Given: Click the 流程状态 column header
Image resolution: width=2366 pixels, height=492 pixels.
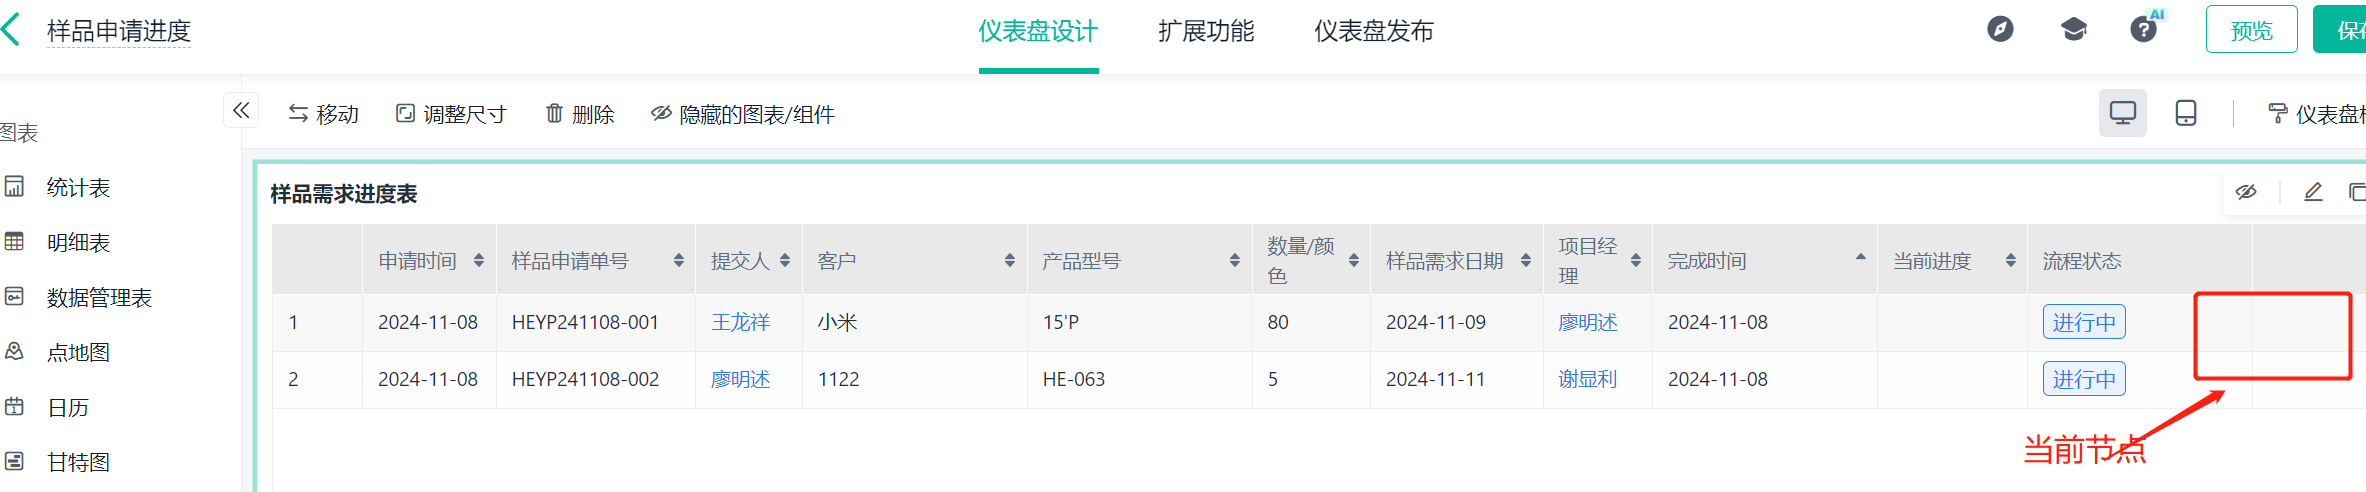Looking at the screenshot, I should (x=2082, y=260).
